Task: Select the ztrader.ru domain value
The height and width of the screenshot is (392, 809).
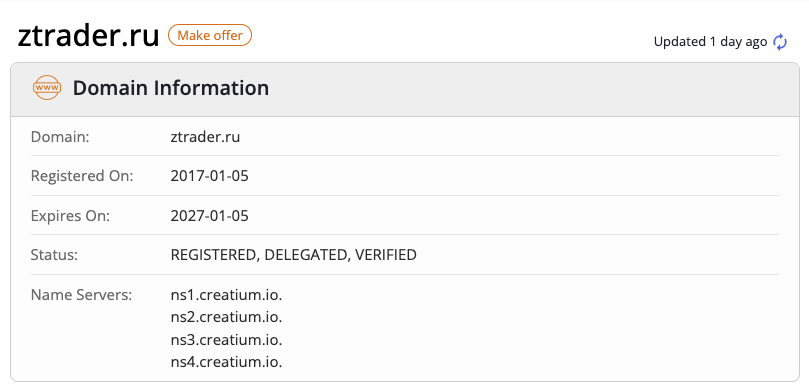Action: click(205, 137)
